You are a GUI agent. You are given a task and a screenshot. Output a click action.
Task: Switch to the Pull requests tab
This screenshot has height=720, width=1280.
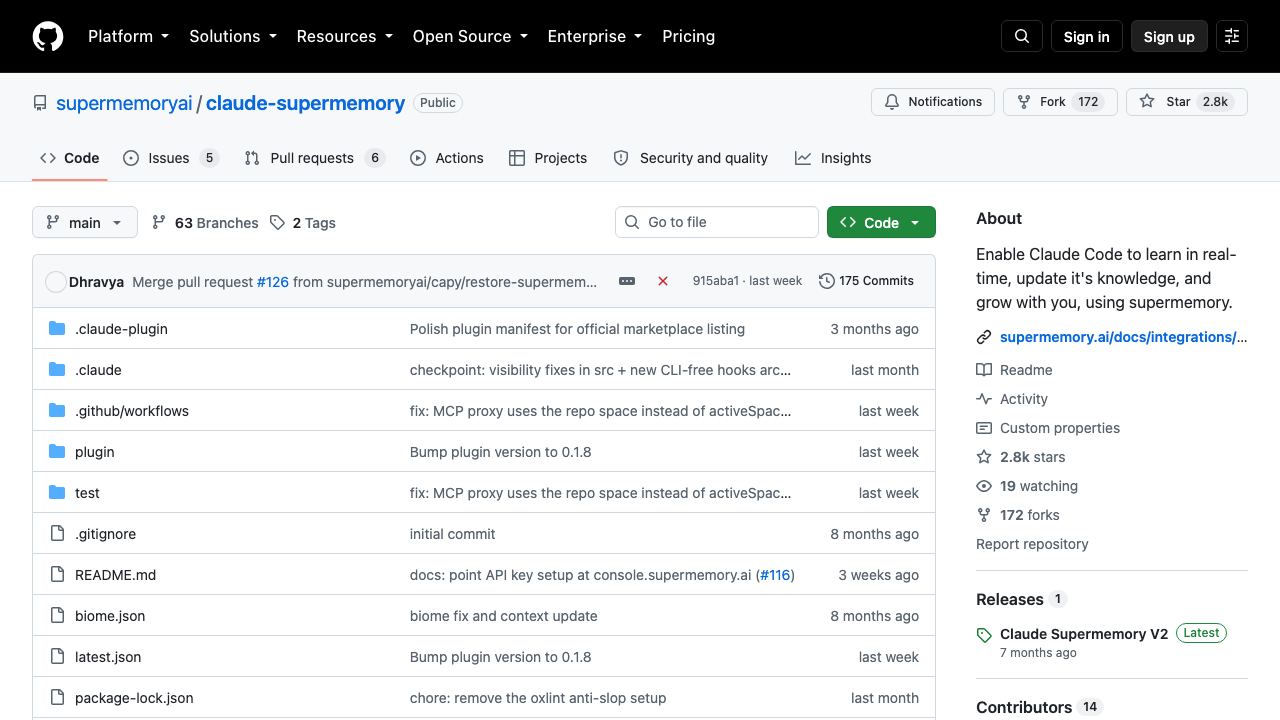click(314, 158)
